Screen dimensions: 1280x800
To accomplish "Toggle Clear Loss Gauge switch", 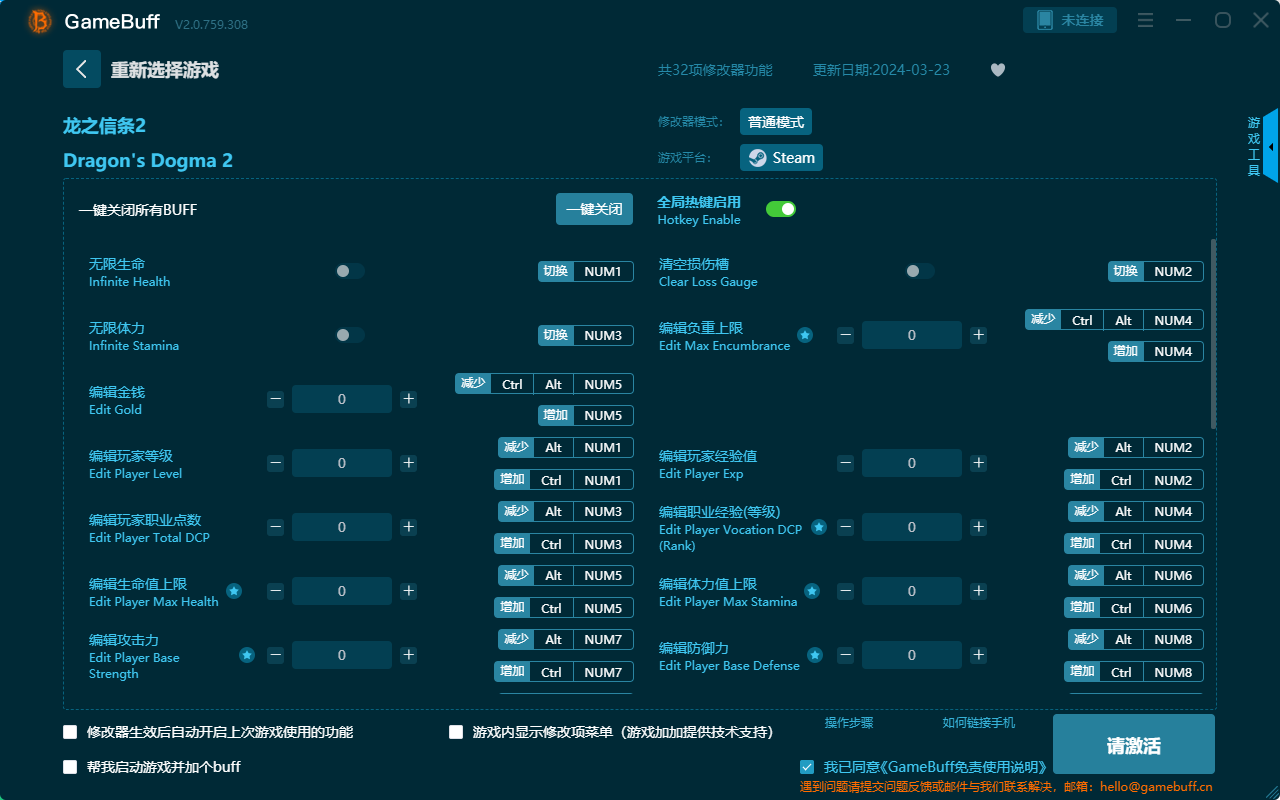I will click(x=920, y=271).
